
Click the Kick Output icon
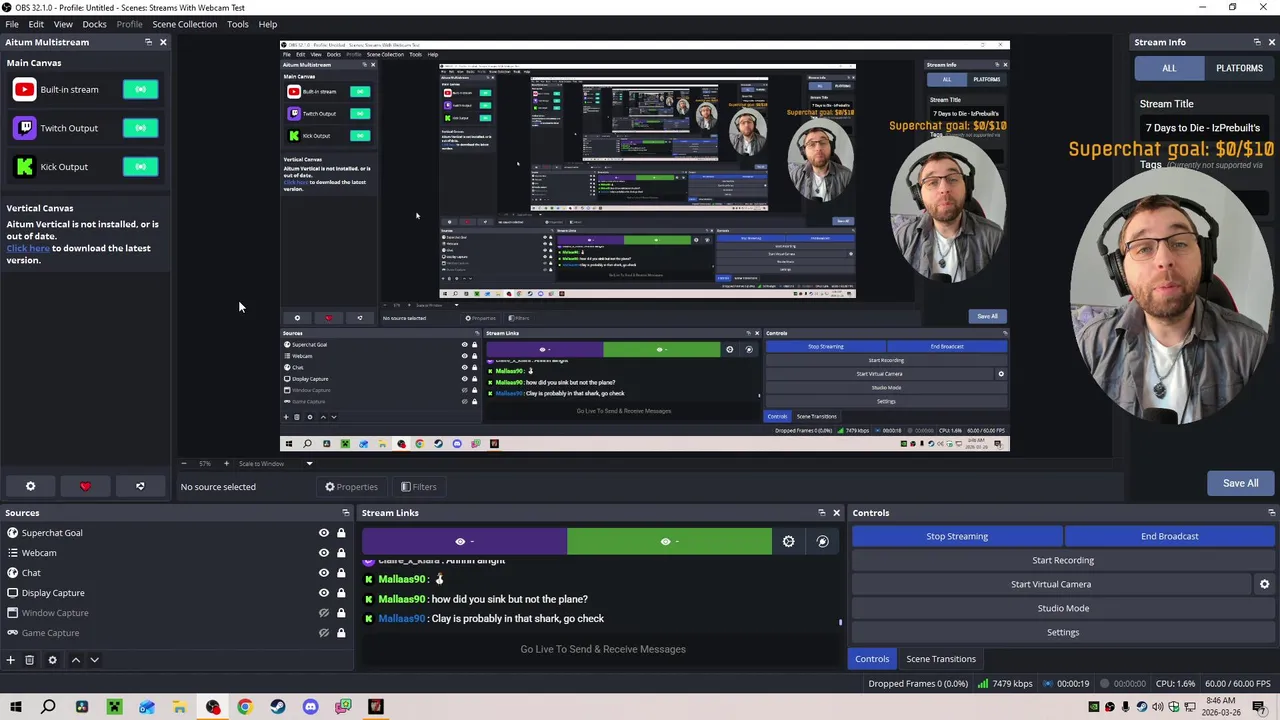click(x=24, y=167)
